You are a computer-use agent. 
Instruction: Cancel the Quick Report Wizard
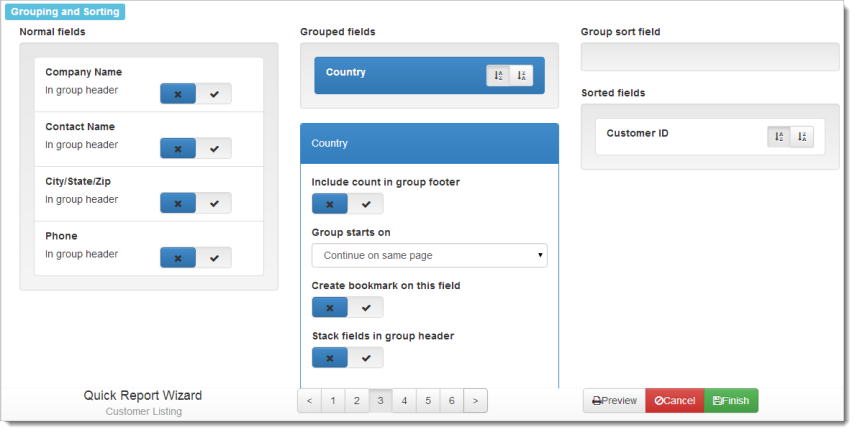675,401
